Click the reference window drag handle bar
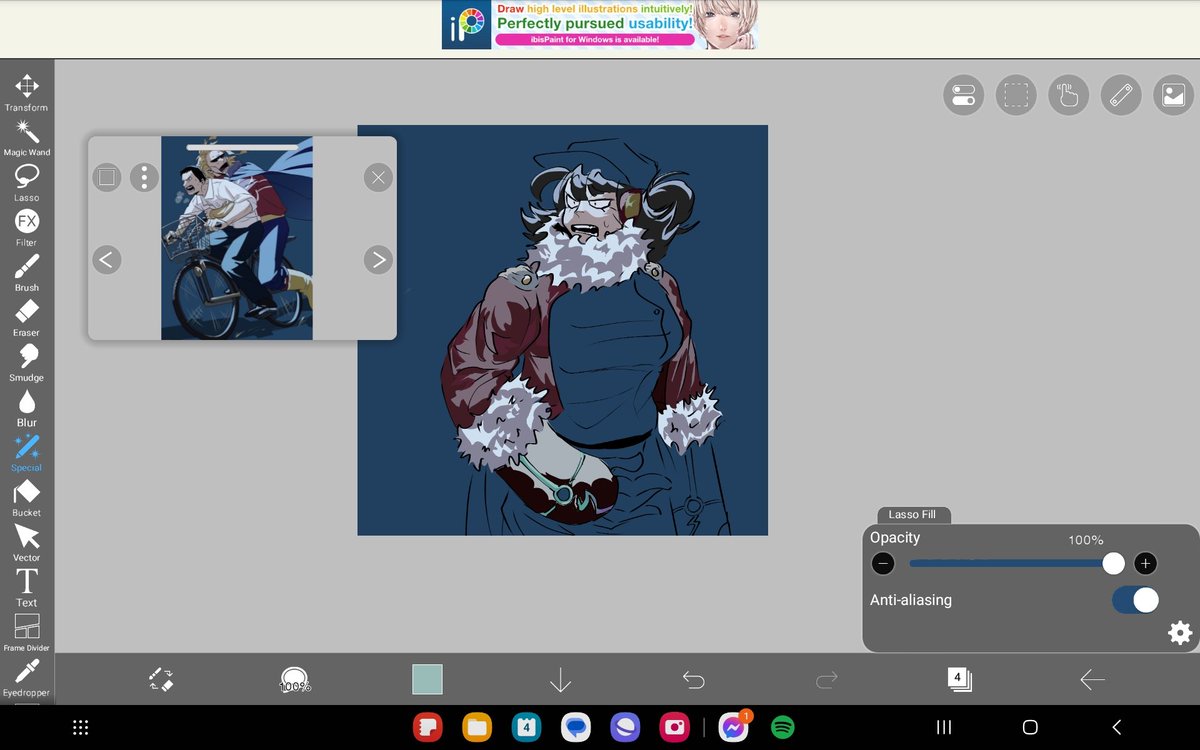 242,147
